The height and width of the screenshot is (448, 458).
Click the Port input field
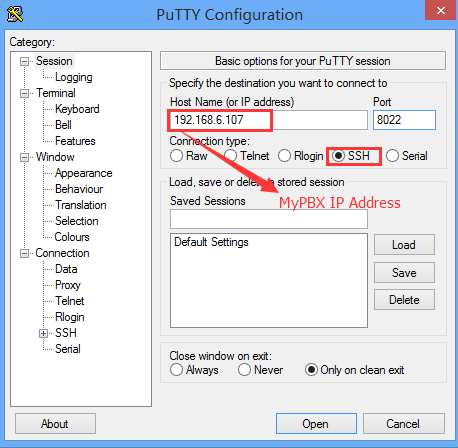[404, 120]
